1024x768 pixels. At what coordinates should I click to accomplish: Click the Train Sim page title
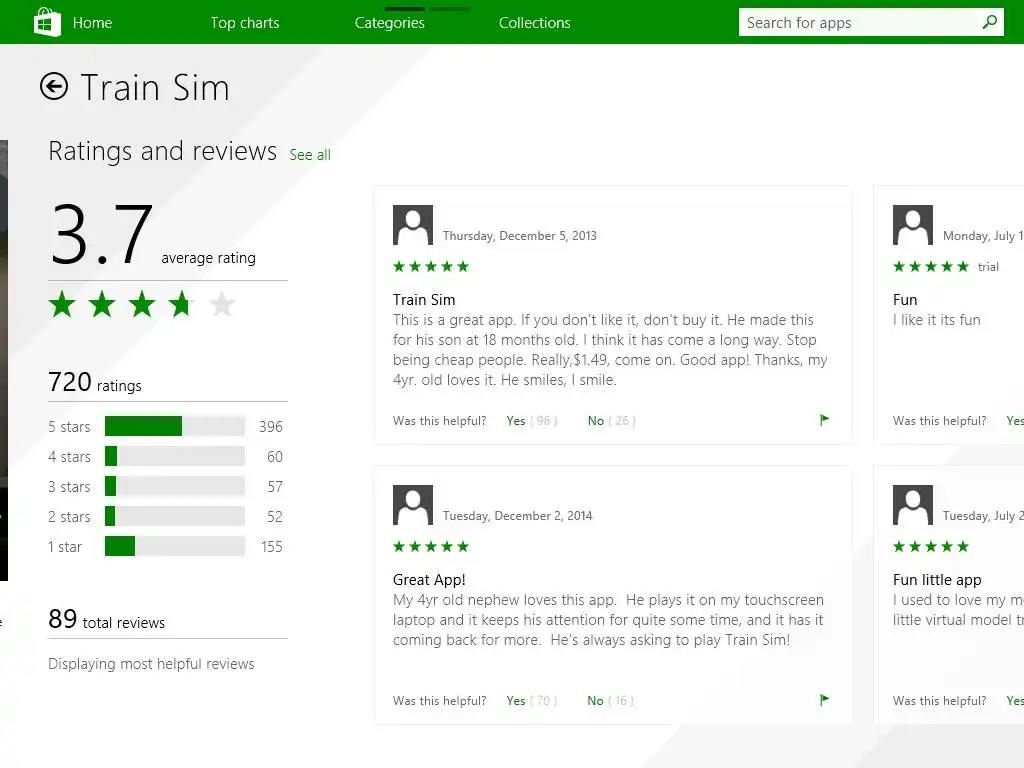click(x=155, y=88)
